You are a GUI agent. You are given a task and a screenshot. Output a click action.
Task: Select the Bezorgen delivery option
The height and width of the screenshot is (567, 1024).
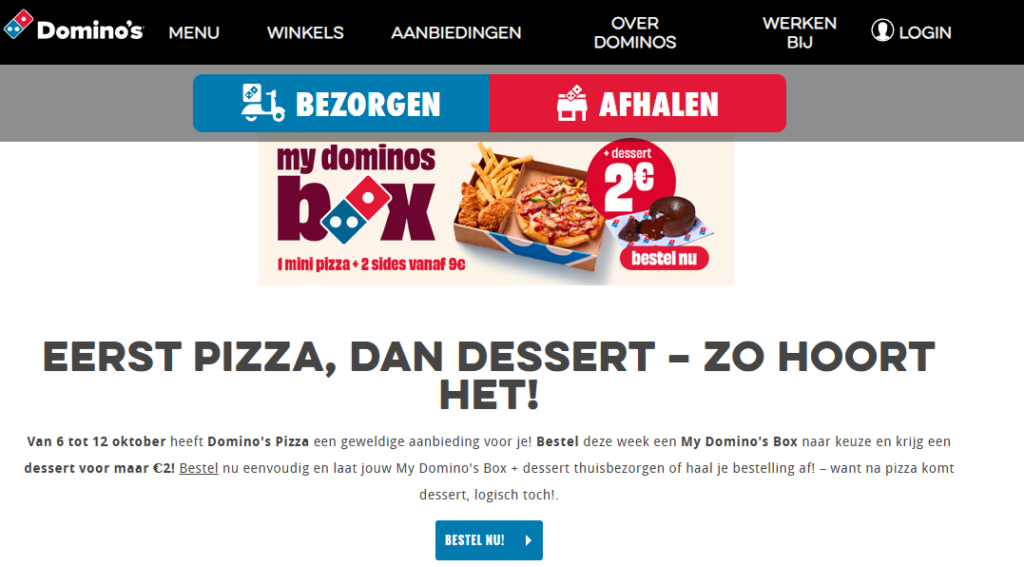pyautogui.click(x=342, y=103)
